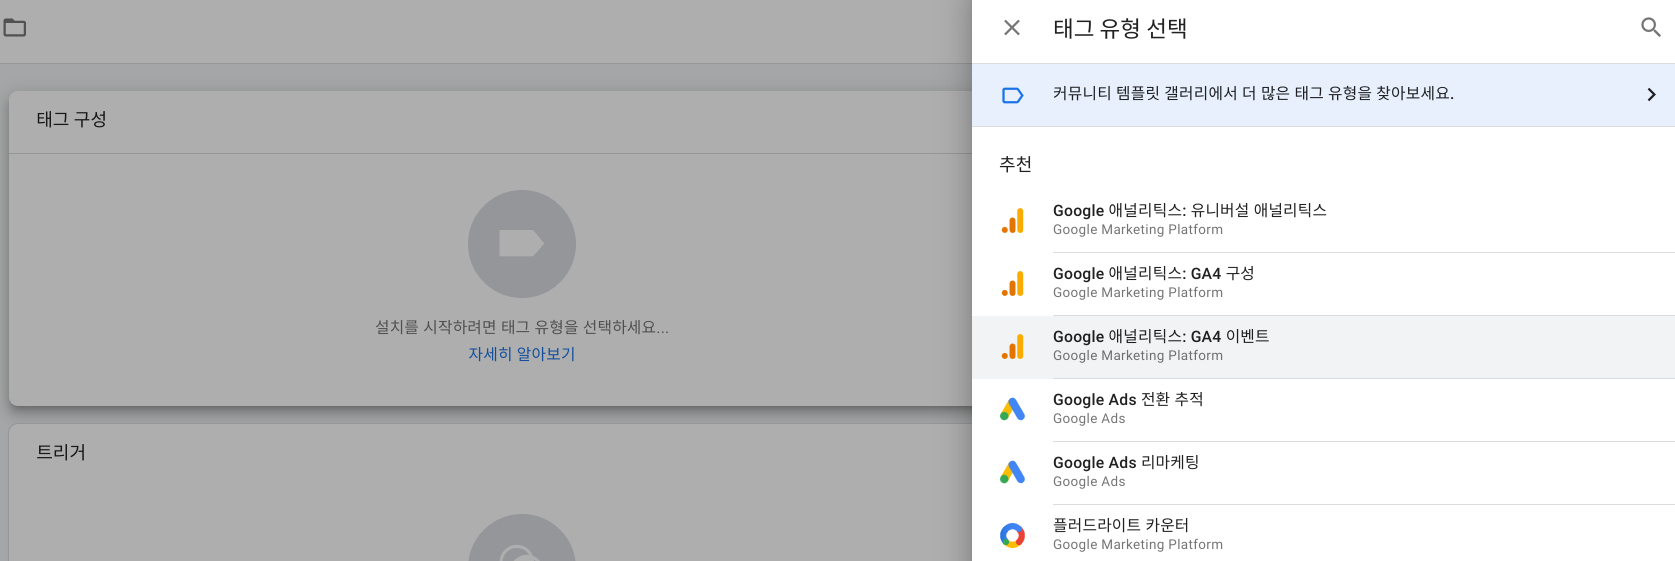
Task: Open search in the tag type panel
Action: (x=1651, y=28)
